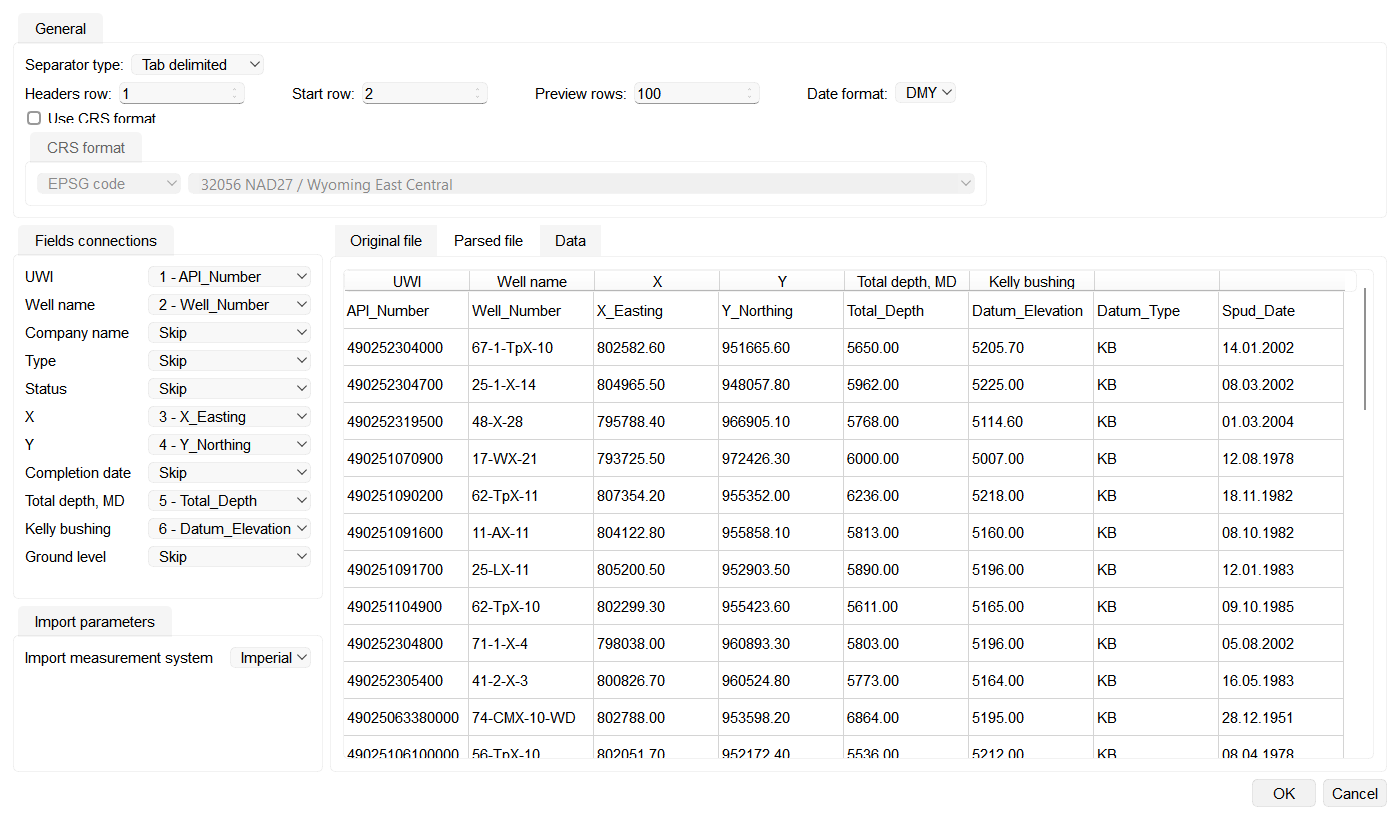Click the Start row stepper arrows
The image size is (1400, 820).
click(x=480, y=93)
